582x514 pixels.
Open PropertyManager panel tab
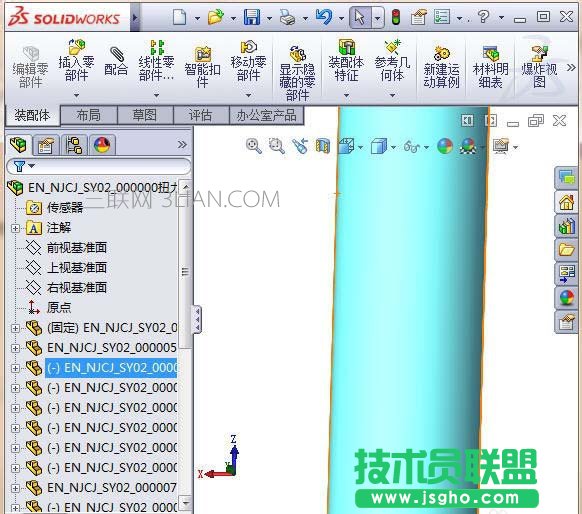tap(46, 145)
